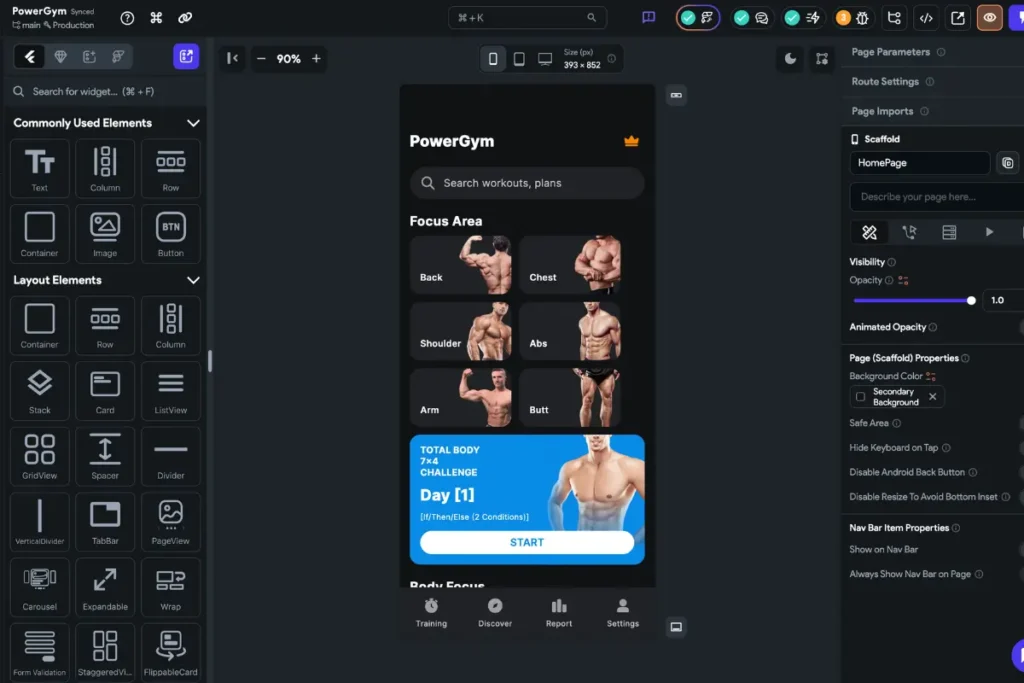
Task: Click the preview eye icon
Action: pos(989,18)
